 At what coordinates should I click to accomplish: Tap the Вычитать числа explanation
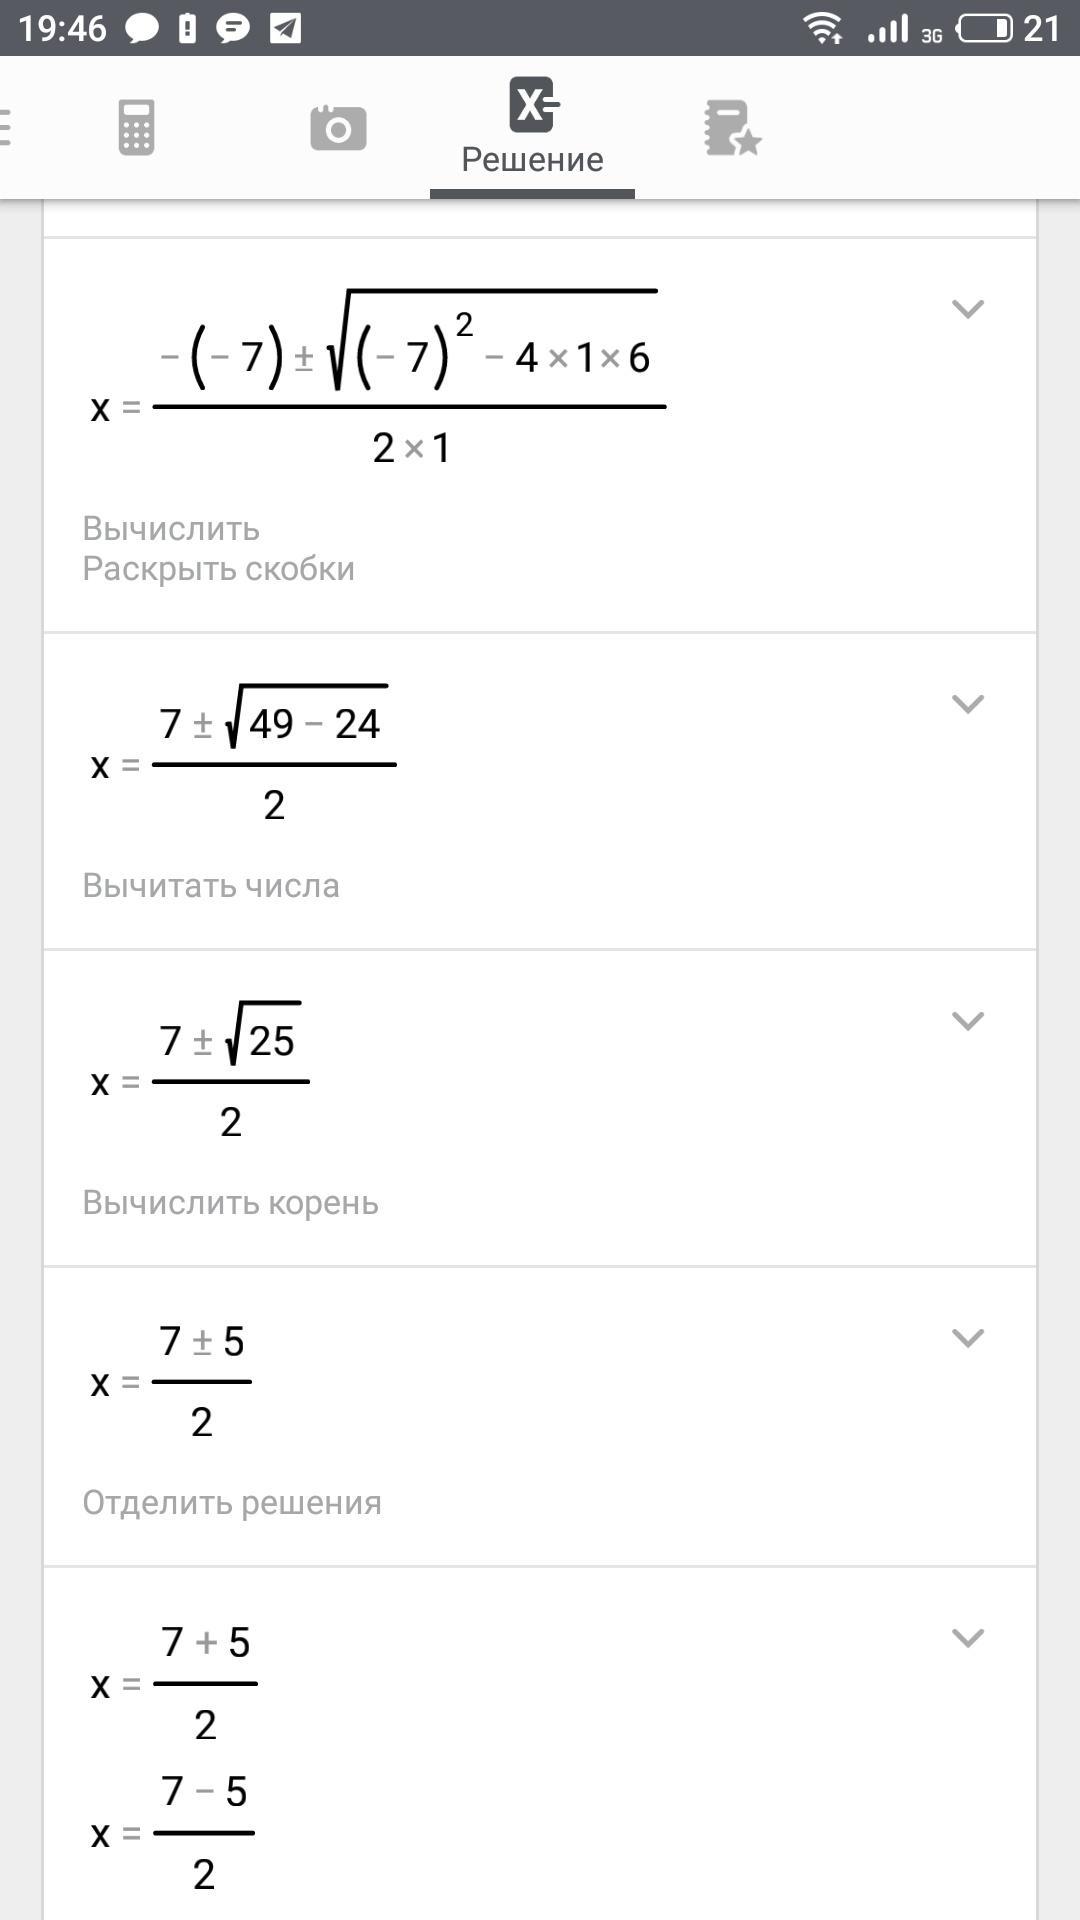211,885
